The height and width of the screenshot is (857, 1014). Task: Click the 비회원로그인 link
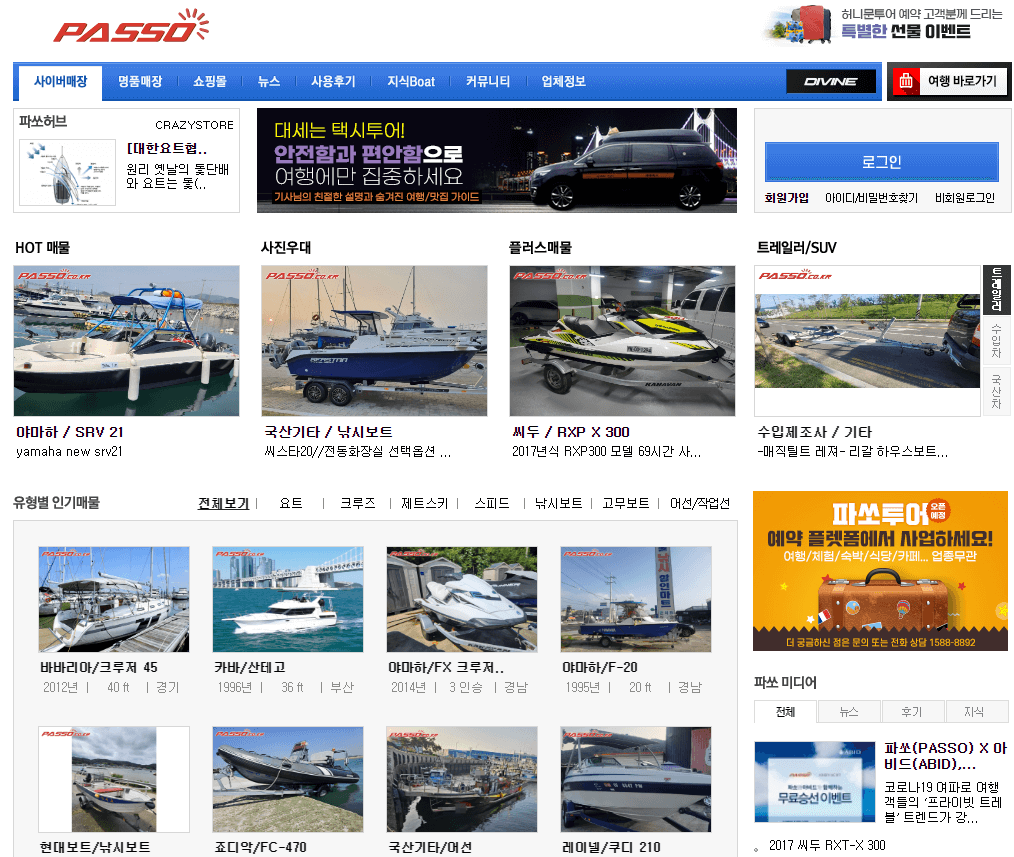[964, 198]
